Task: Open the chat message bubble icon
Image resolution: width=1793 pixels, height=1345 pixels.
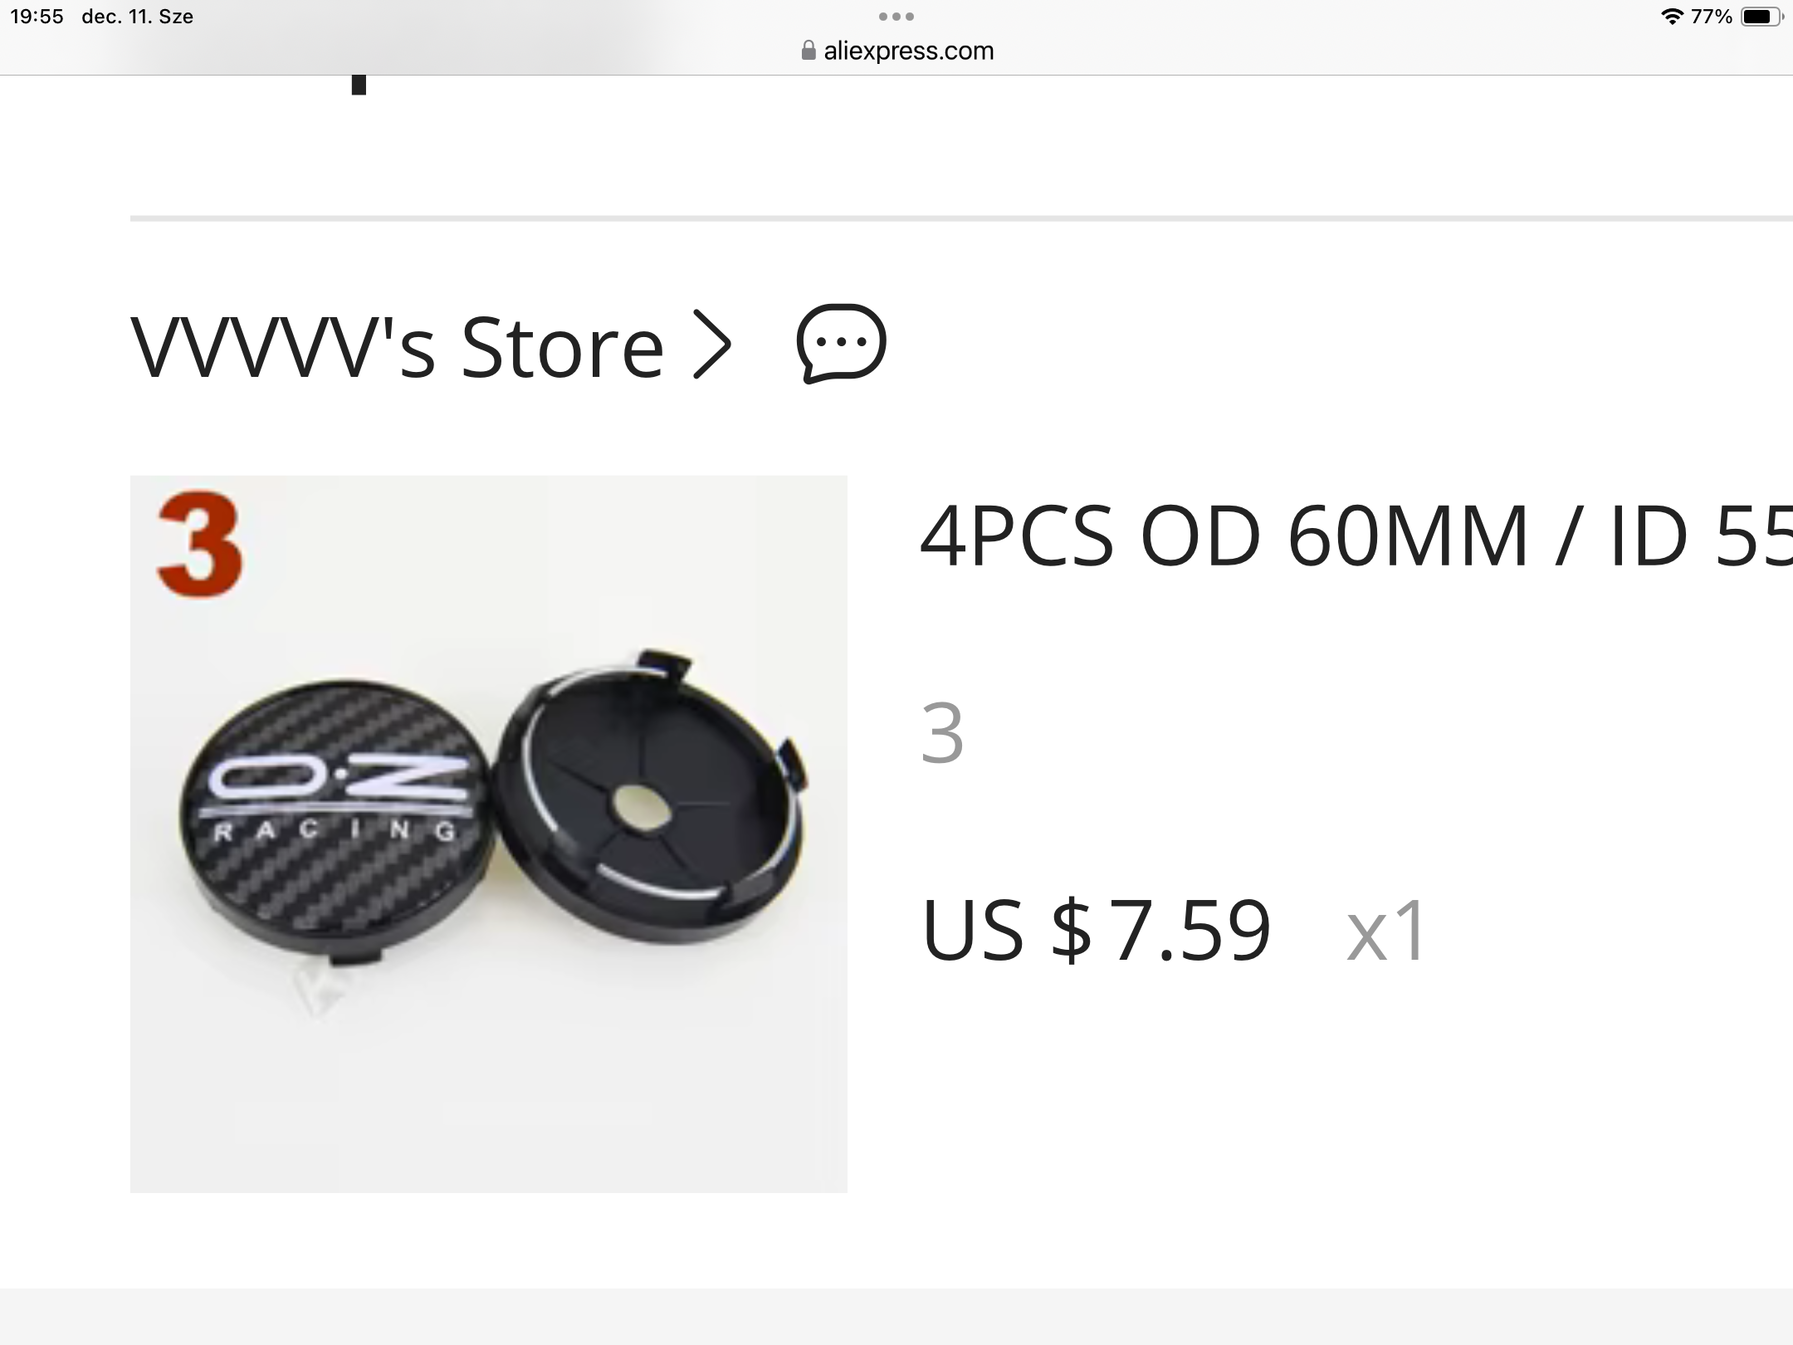Action: click(841, 343)
